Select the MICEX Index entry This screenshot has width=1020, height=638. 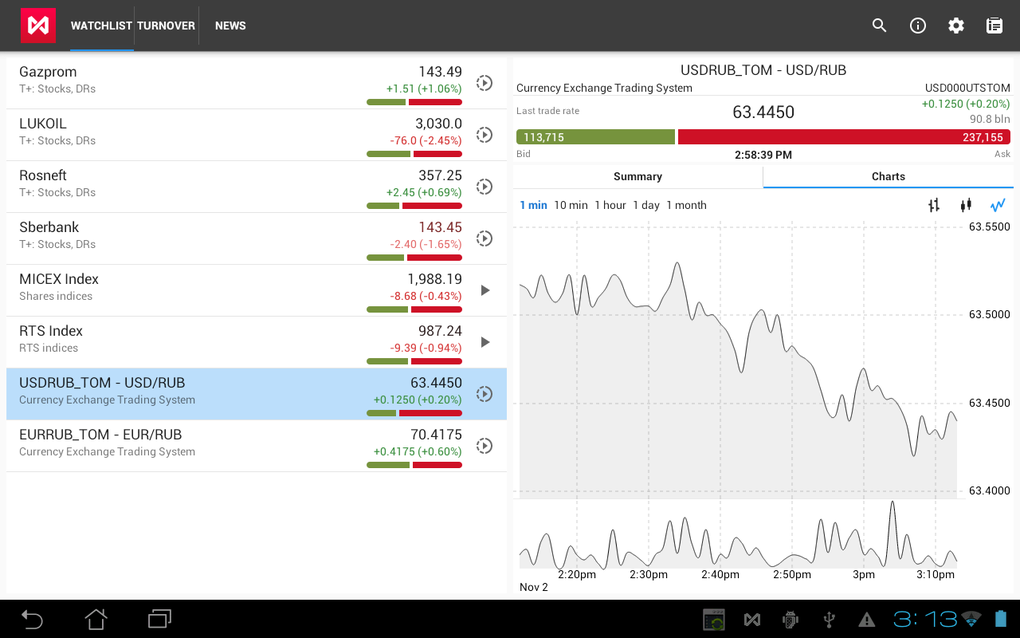(x=256, y=290)
